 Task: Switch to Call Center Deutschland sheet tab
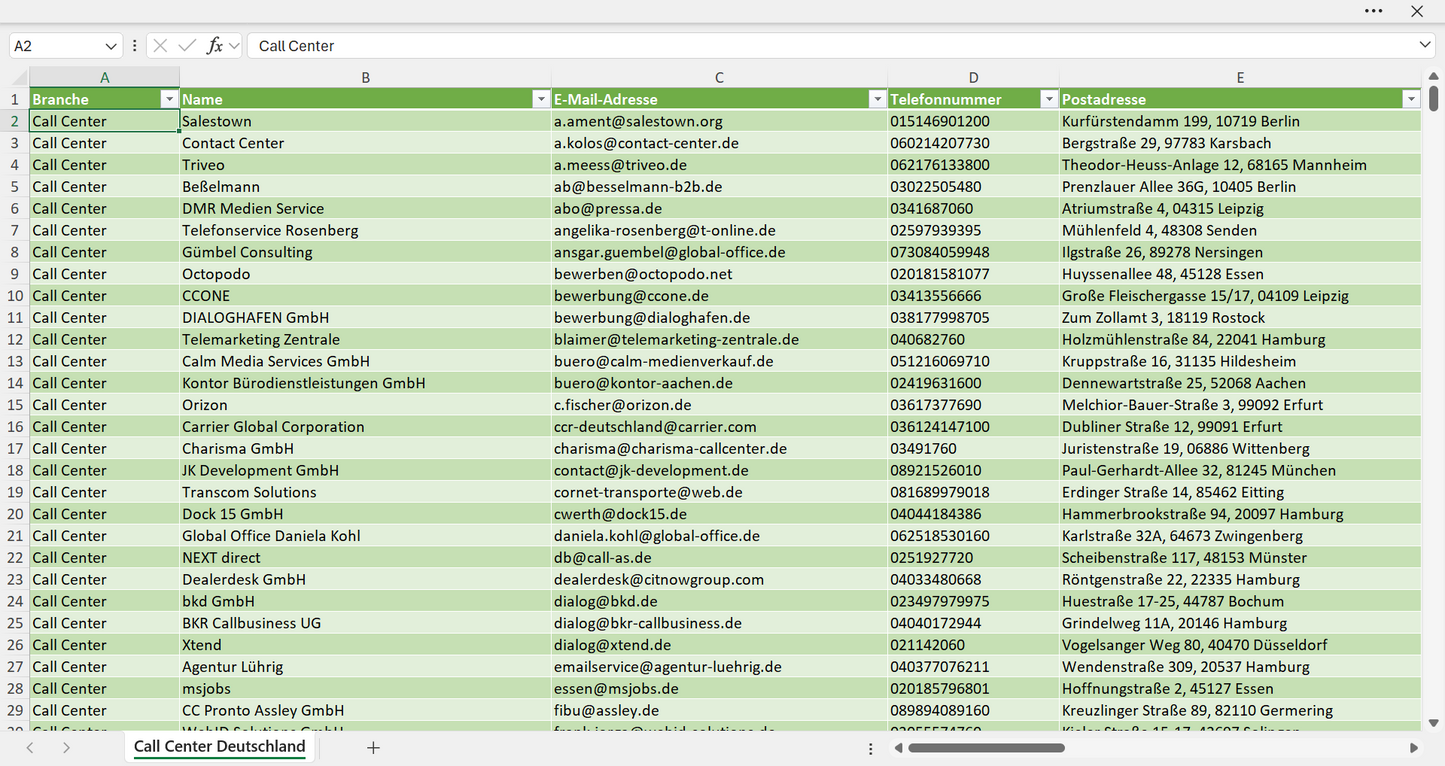coord(219,747)
